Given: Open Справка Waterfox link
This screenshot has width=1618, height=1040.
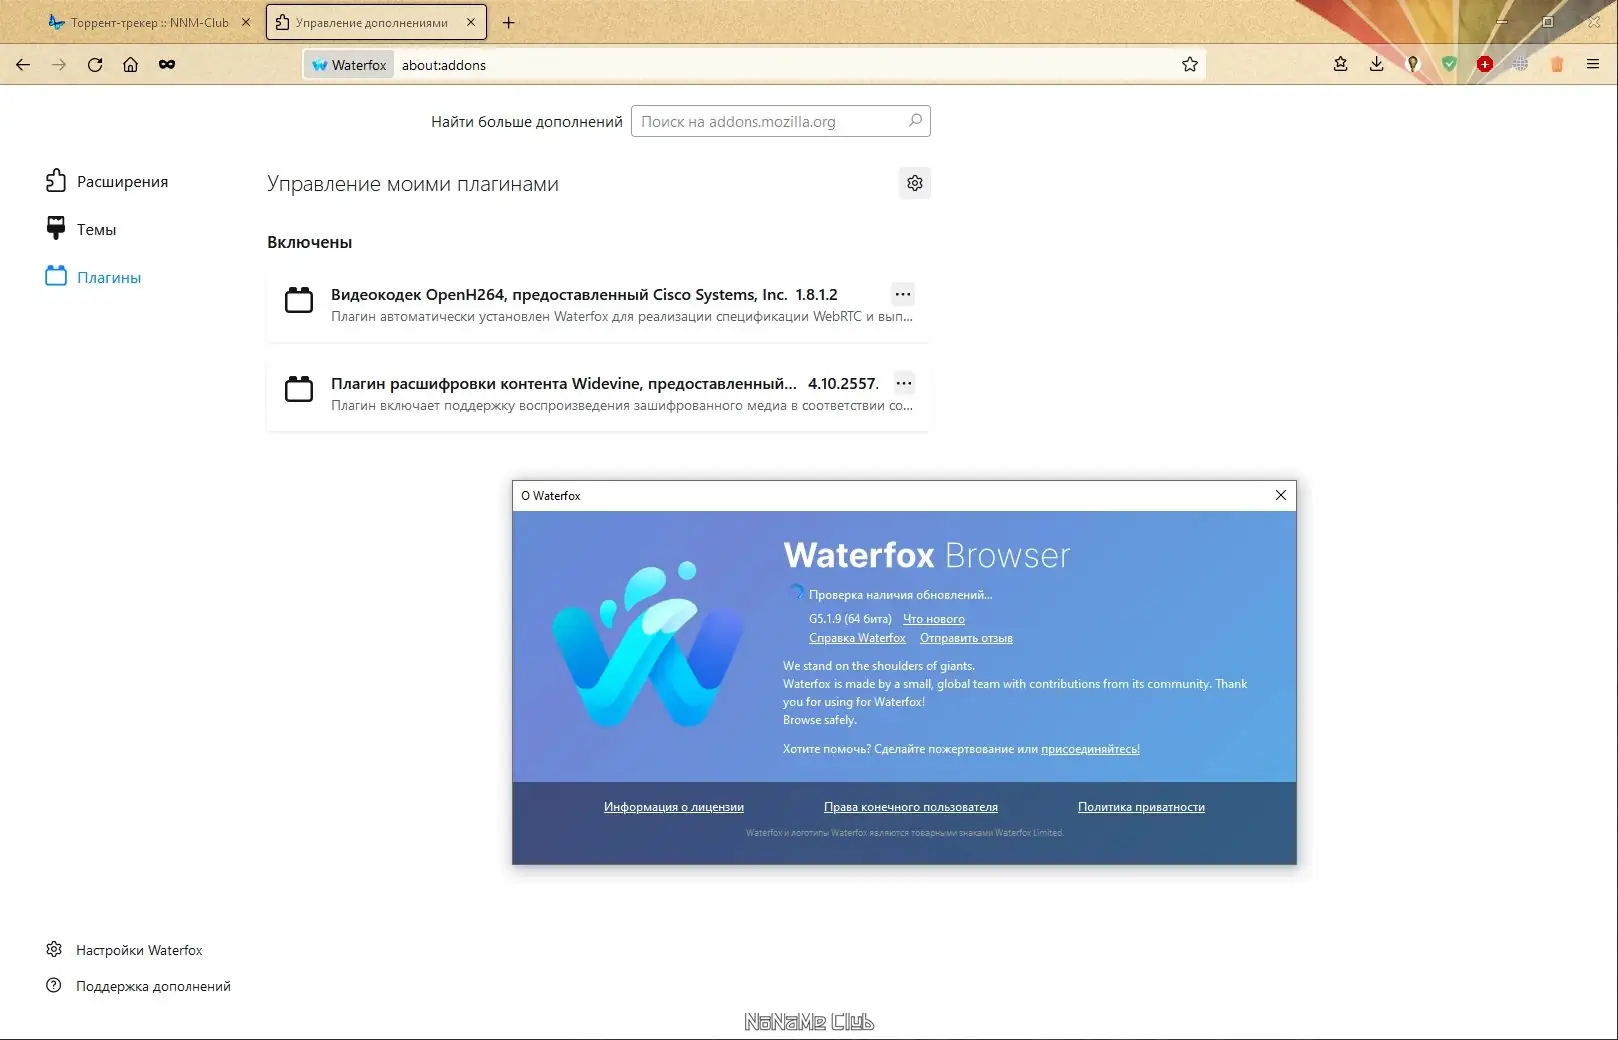Looking at the screenshot, I should point(857,638).
